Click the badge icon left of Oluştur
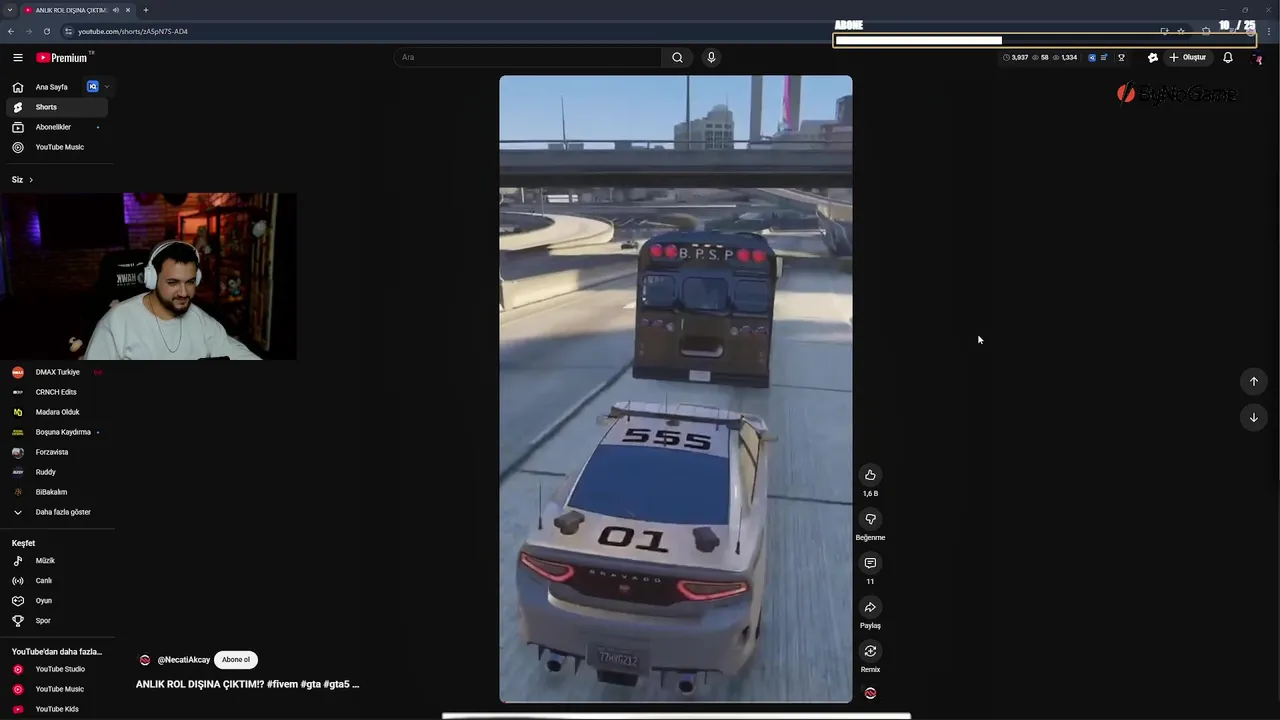This screenshot has width=1280, height=720. tap(1153, 58)
